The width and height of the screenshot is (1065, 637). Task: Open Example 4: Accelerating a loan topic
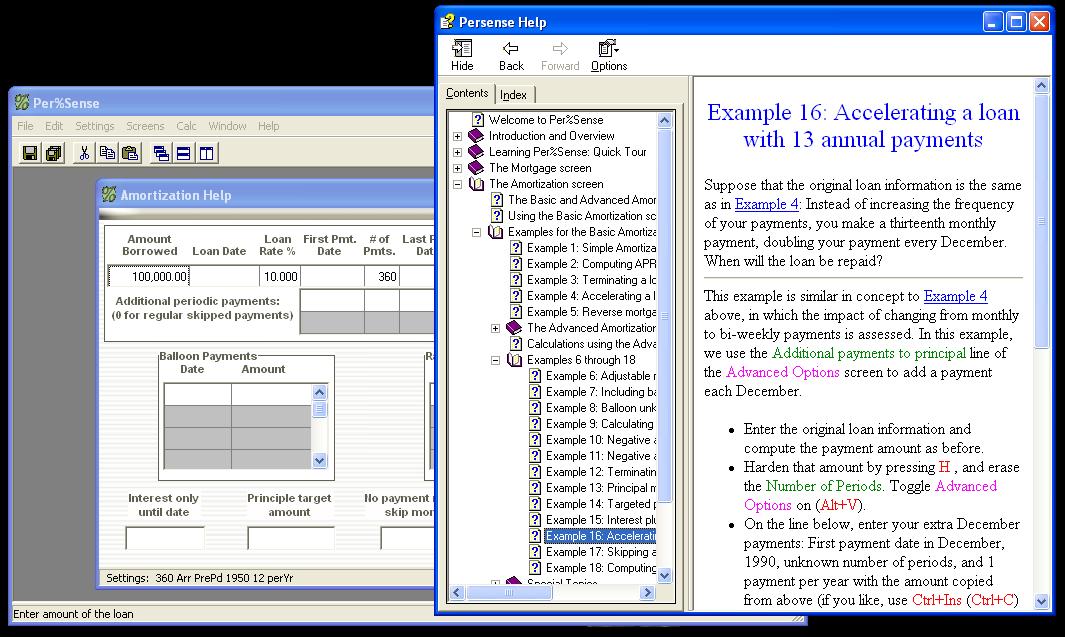pos(591,296)
